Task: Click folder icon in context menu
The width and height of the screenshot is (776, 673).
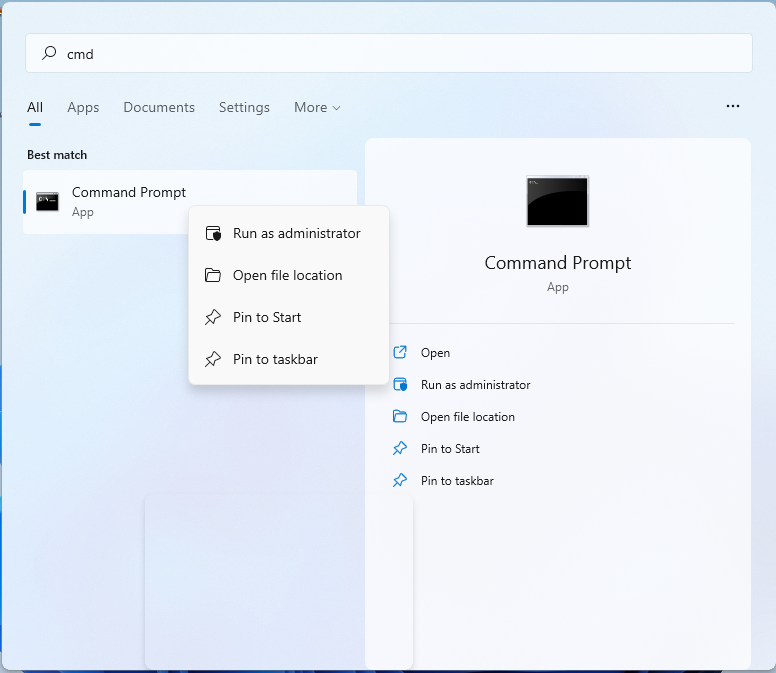Action: pyautogui.click(x=213, y=275)
